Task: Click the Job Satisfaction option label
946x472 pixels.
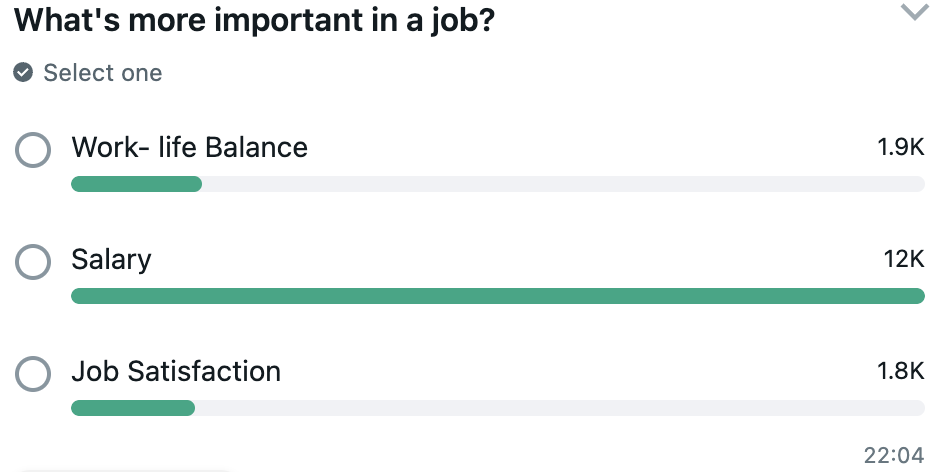Action: tap(176, 372)
